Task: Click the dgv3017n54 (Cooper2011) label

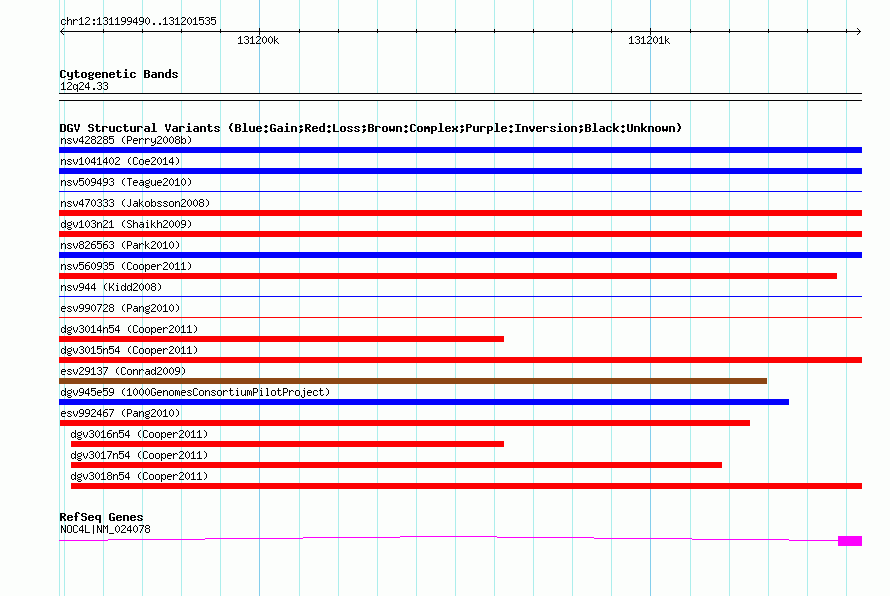Action: pos(139,455)
